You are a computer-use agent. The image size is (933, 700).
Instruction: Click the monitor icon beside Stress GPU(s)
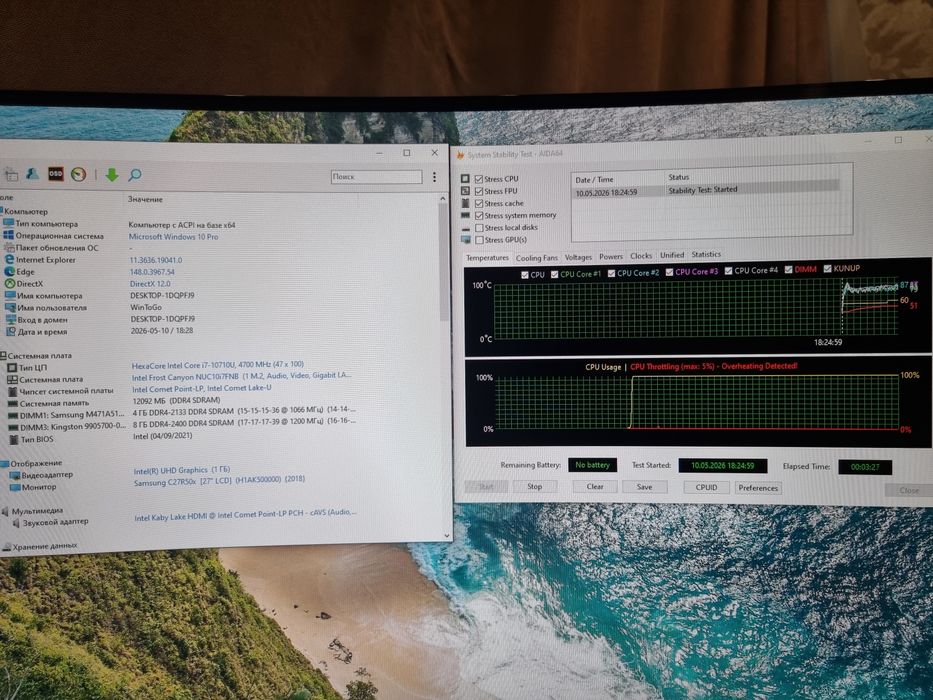pyautogui.click(x=466, y=239)
